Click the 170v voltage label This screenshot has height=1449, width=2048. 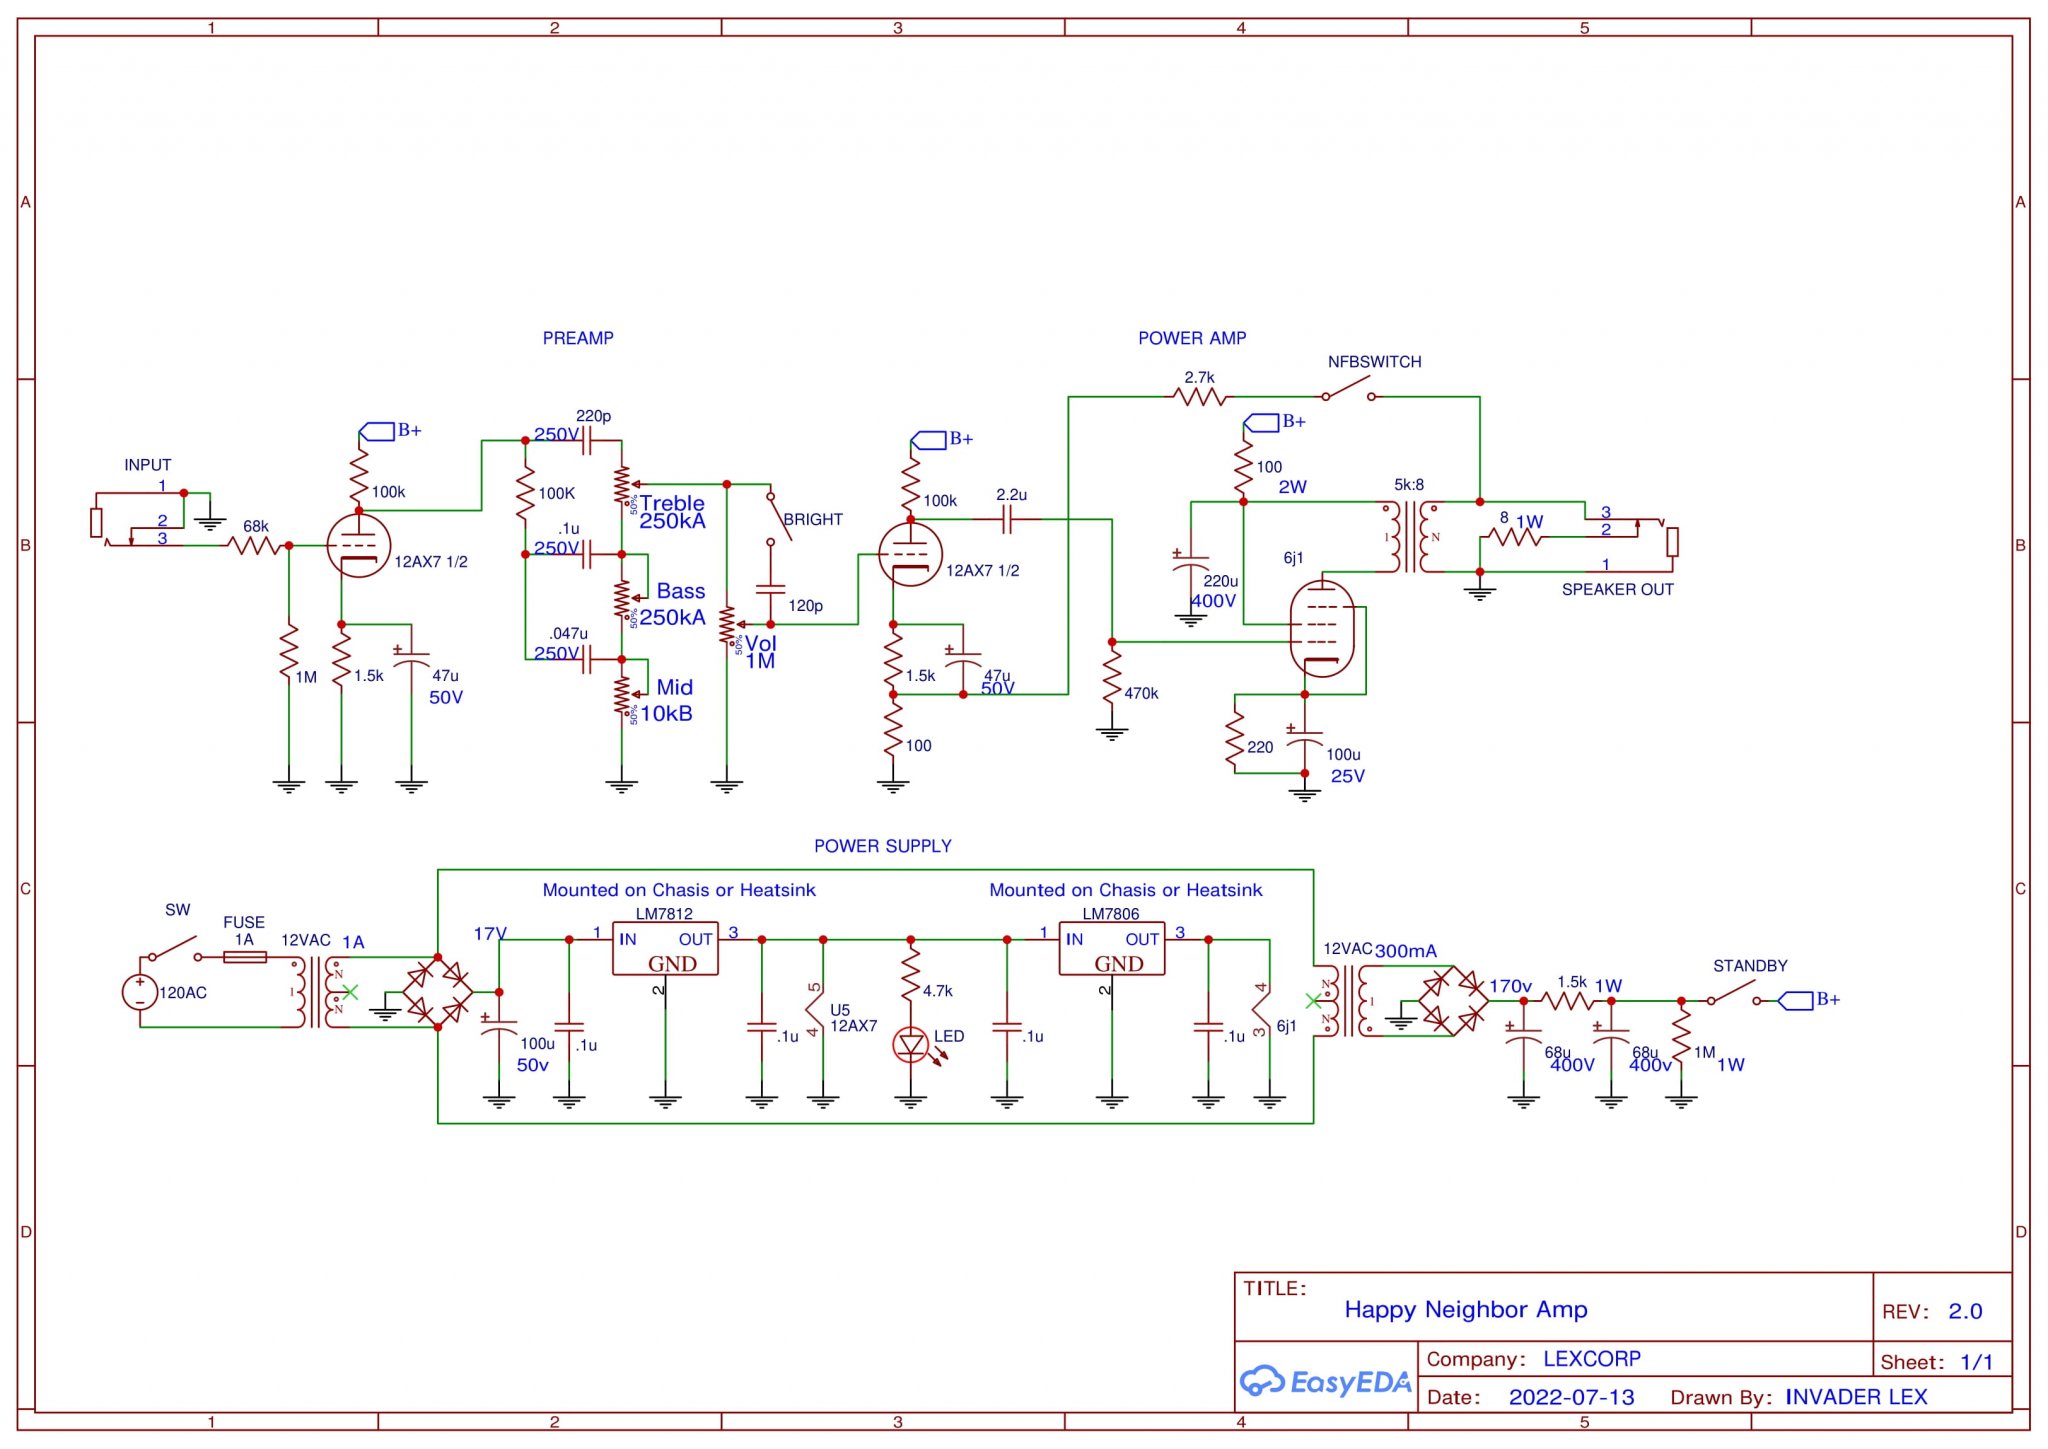click(x=1510, y=986)
